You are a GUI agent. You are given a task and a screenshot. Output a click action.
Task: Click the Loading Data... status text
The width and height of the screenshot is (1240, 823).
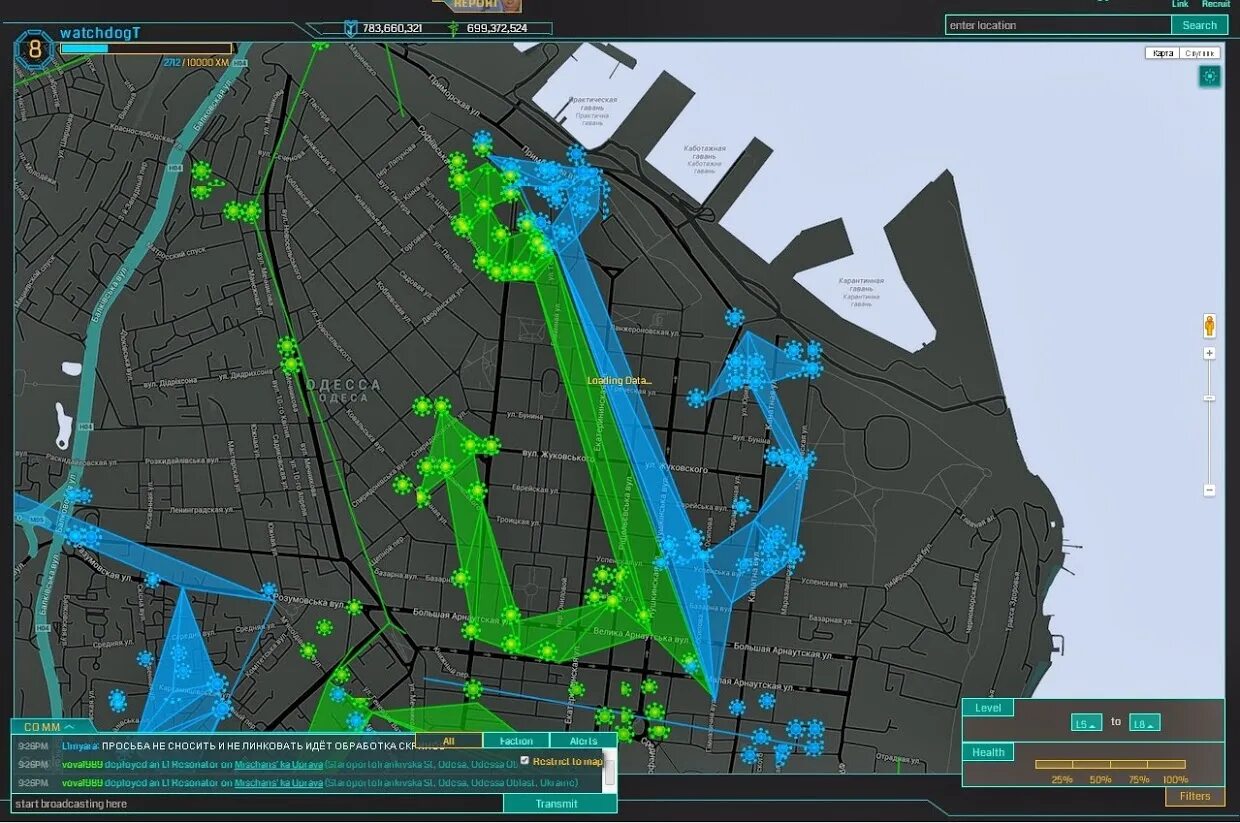[620, 381]
